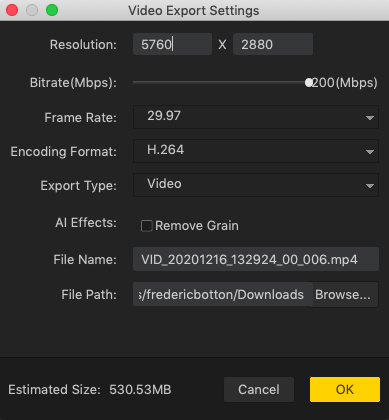This screenshot has width=389, height=420.
Task: Enable the Remove Grain checkbox
Action: click(146, 226)
